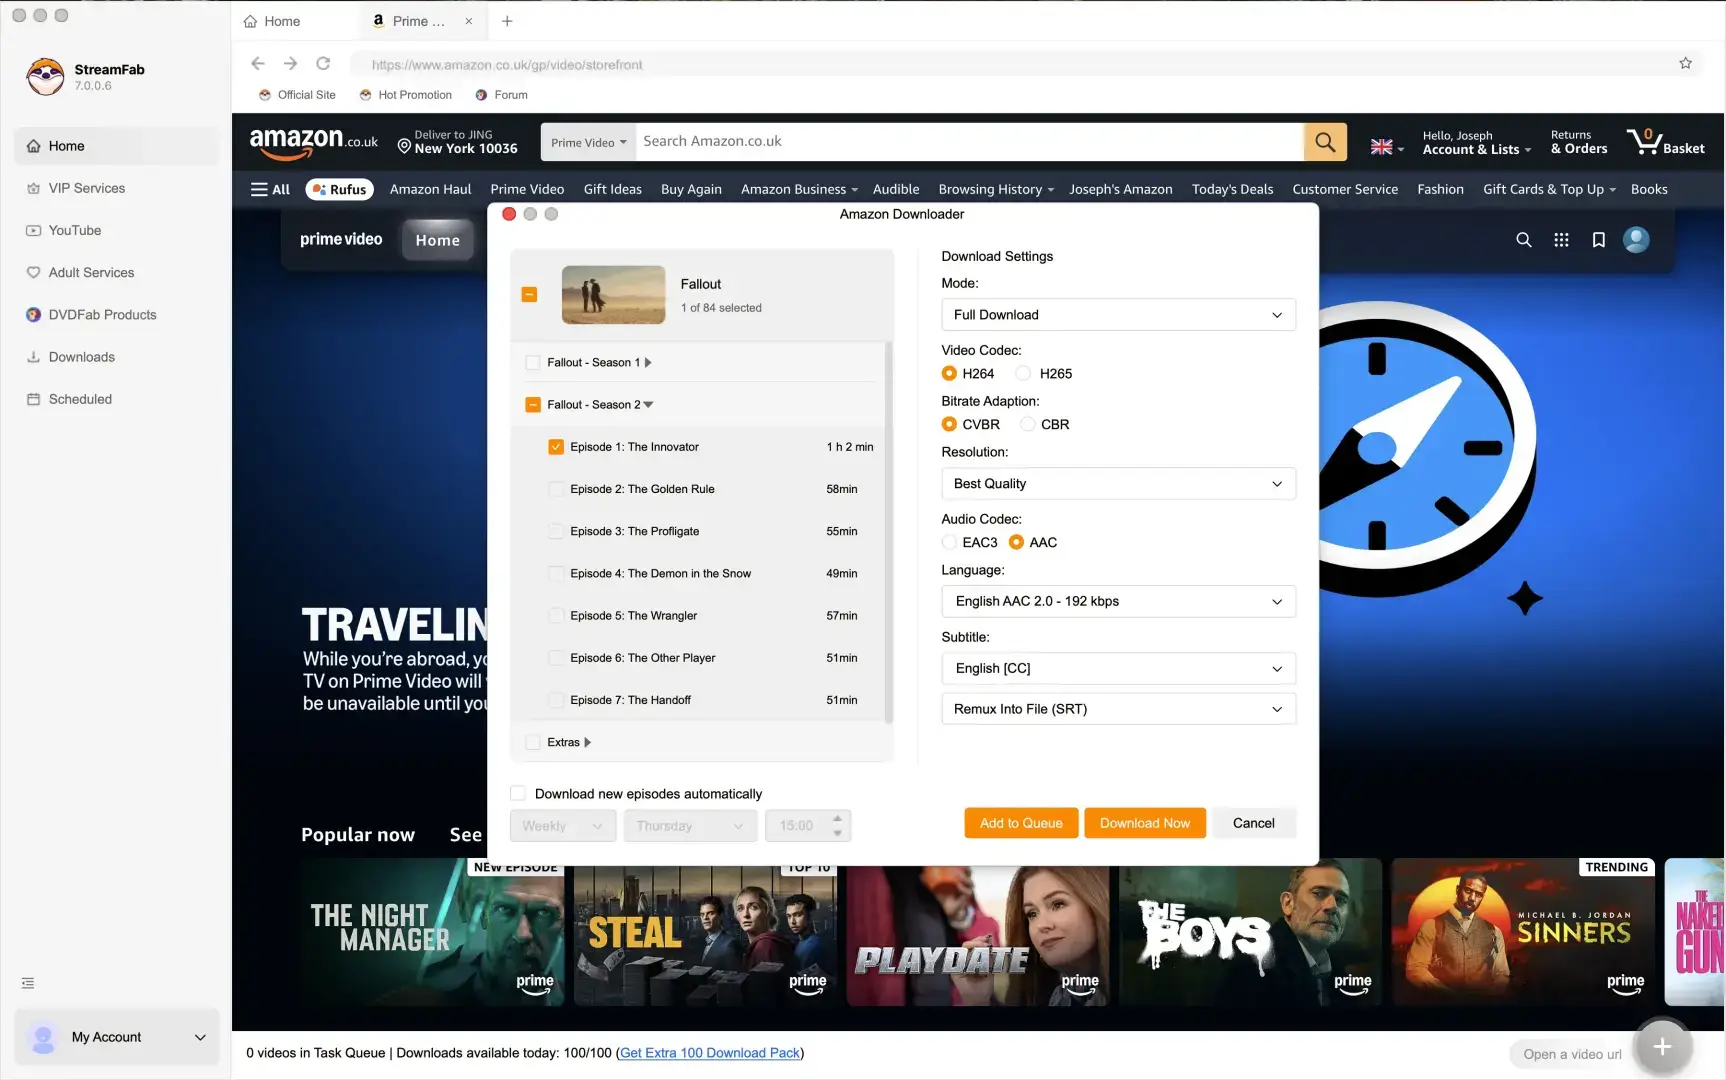
Task: Open the Basket cart icon
Action: point(1665,142)
